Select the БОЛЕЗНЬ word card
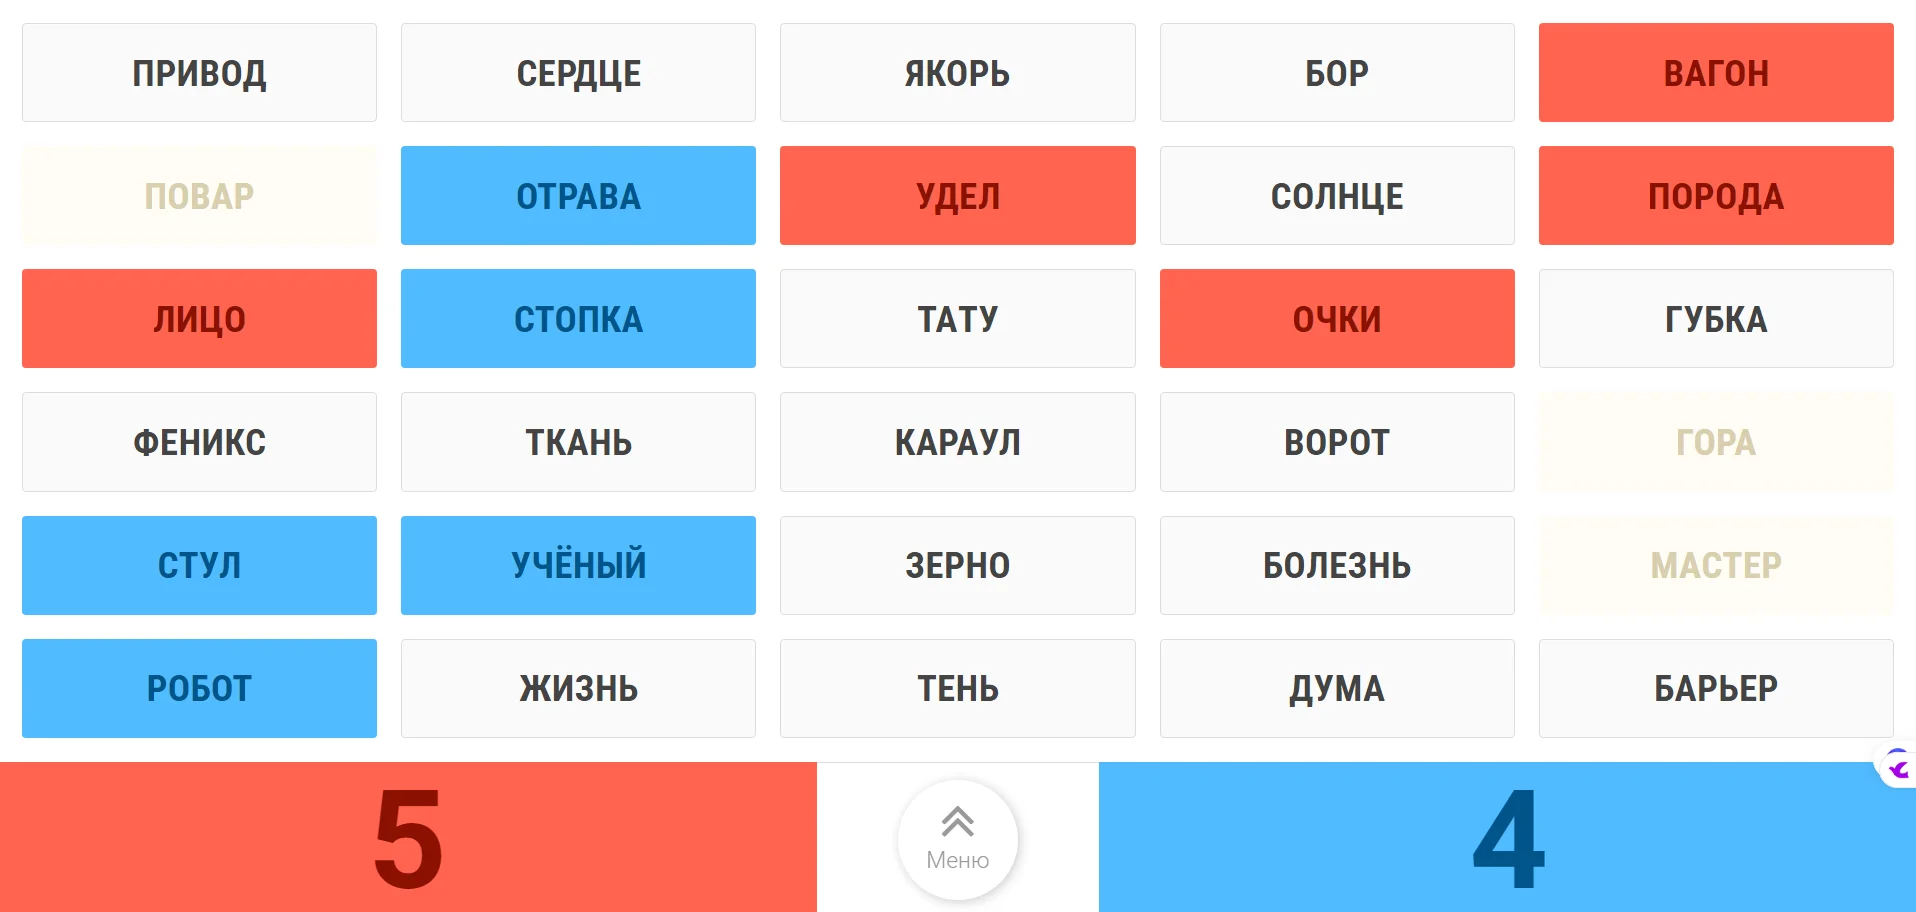1916x912 pixels. tap(1336, 565)
